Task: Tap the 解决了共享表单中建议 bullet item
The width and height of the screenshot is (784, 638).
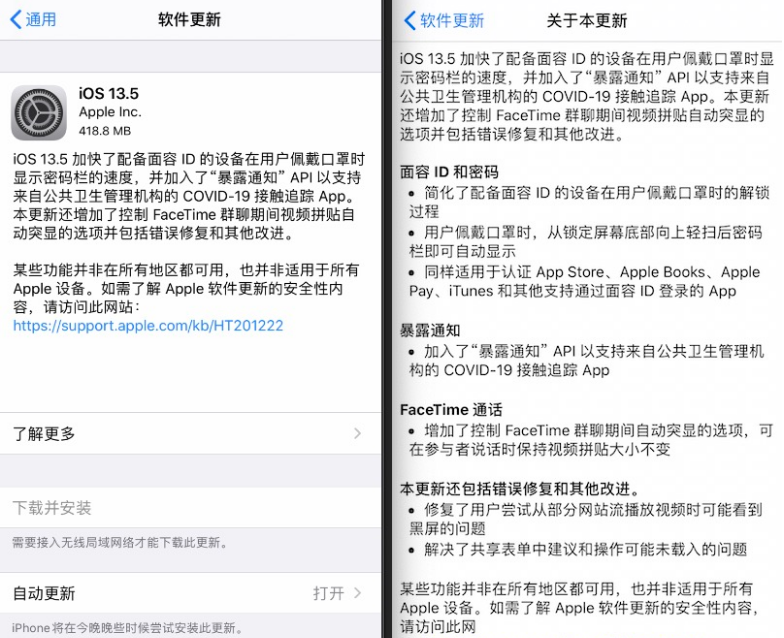Action: pos(578,550)
